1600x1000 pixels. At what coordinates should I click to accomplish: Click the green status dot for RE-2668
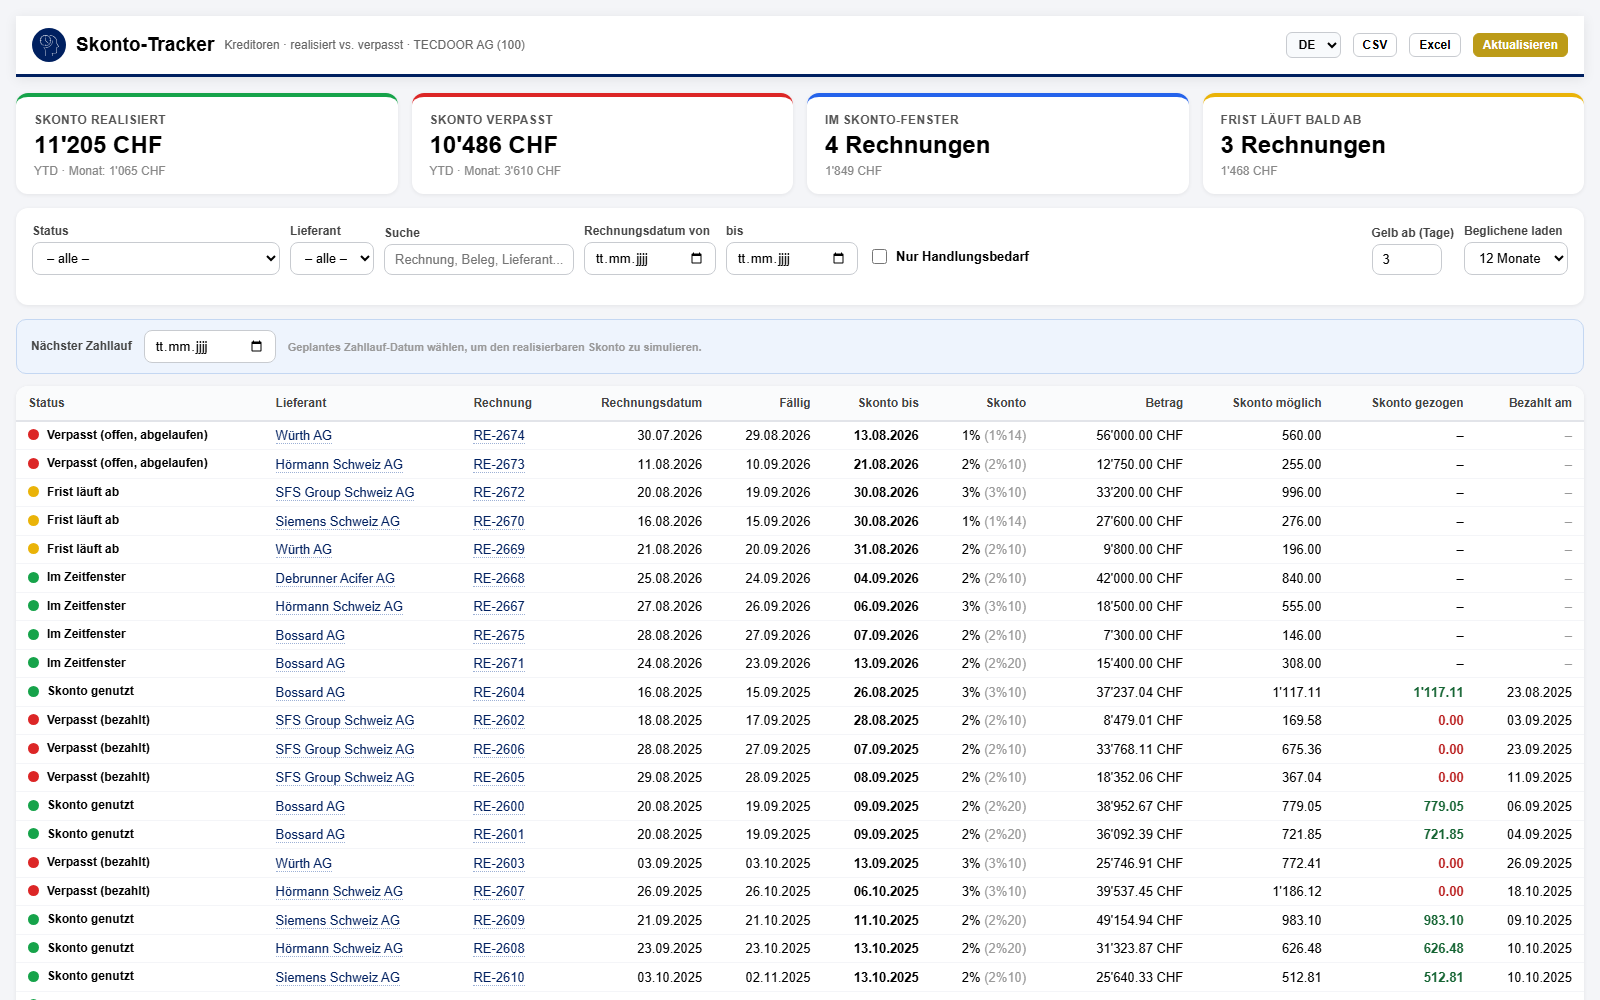34,577
